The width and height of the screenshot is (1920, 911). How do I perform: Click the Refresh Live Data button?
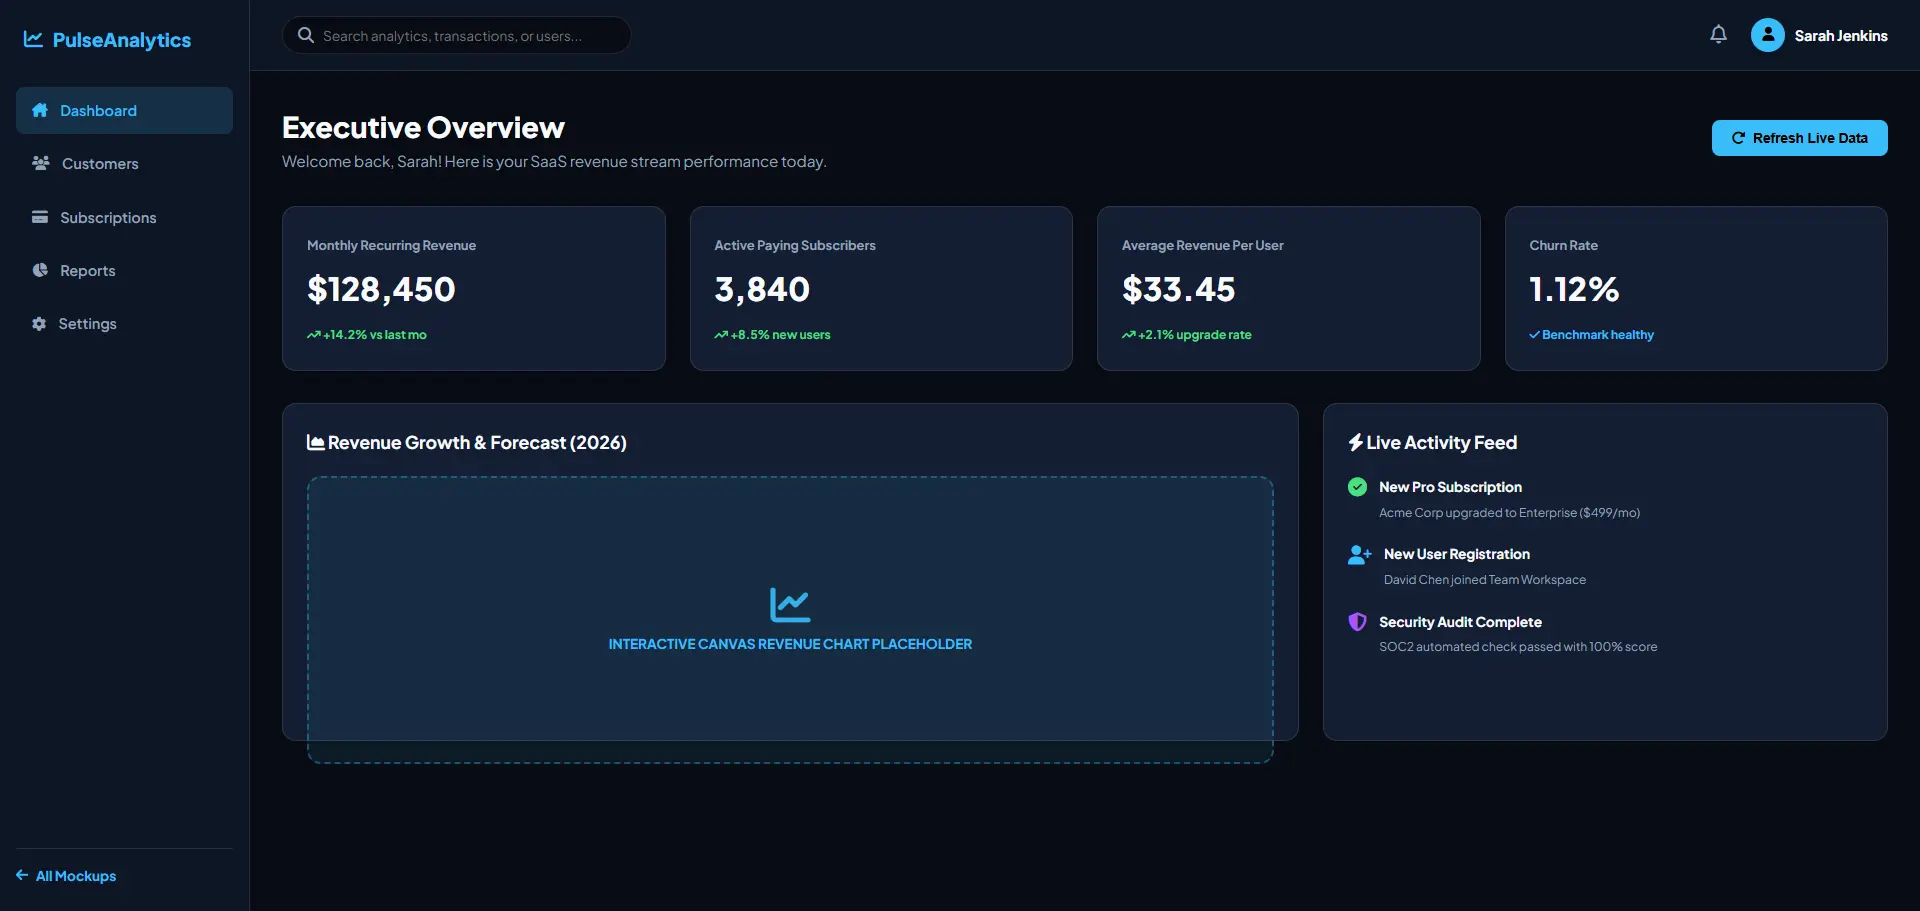tap(1799, 138)
